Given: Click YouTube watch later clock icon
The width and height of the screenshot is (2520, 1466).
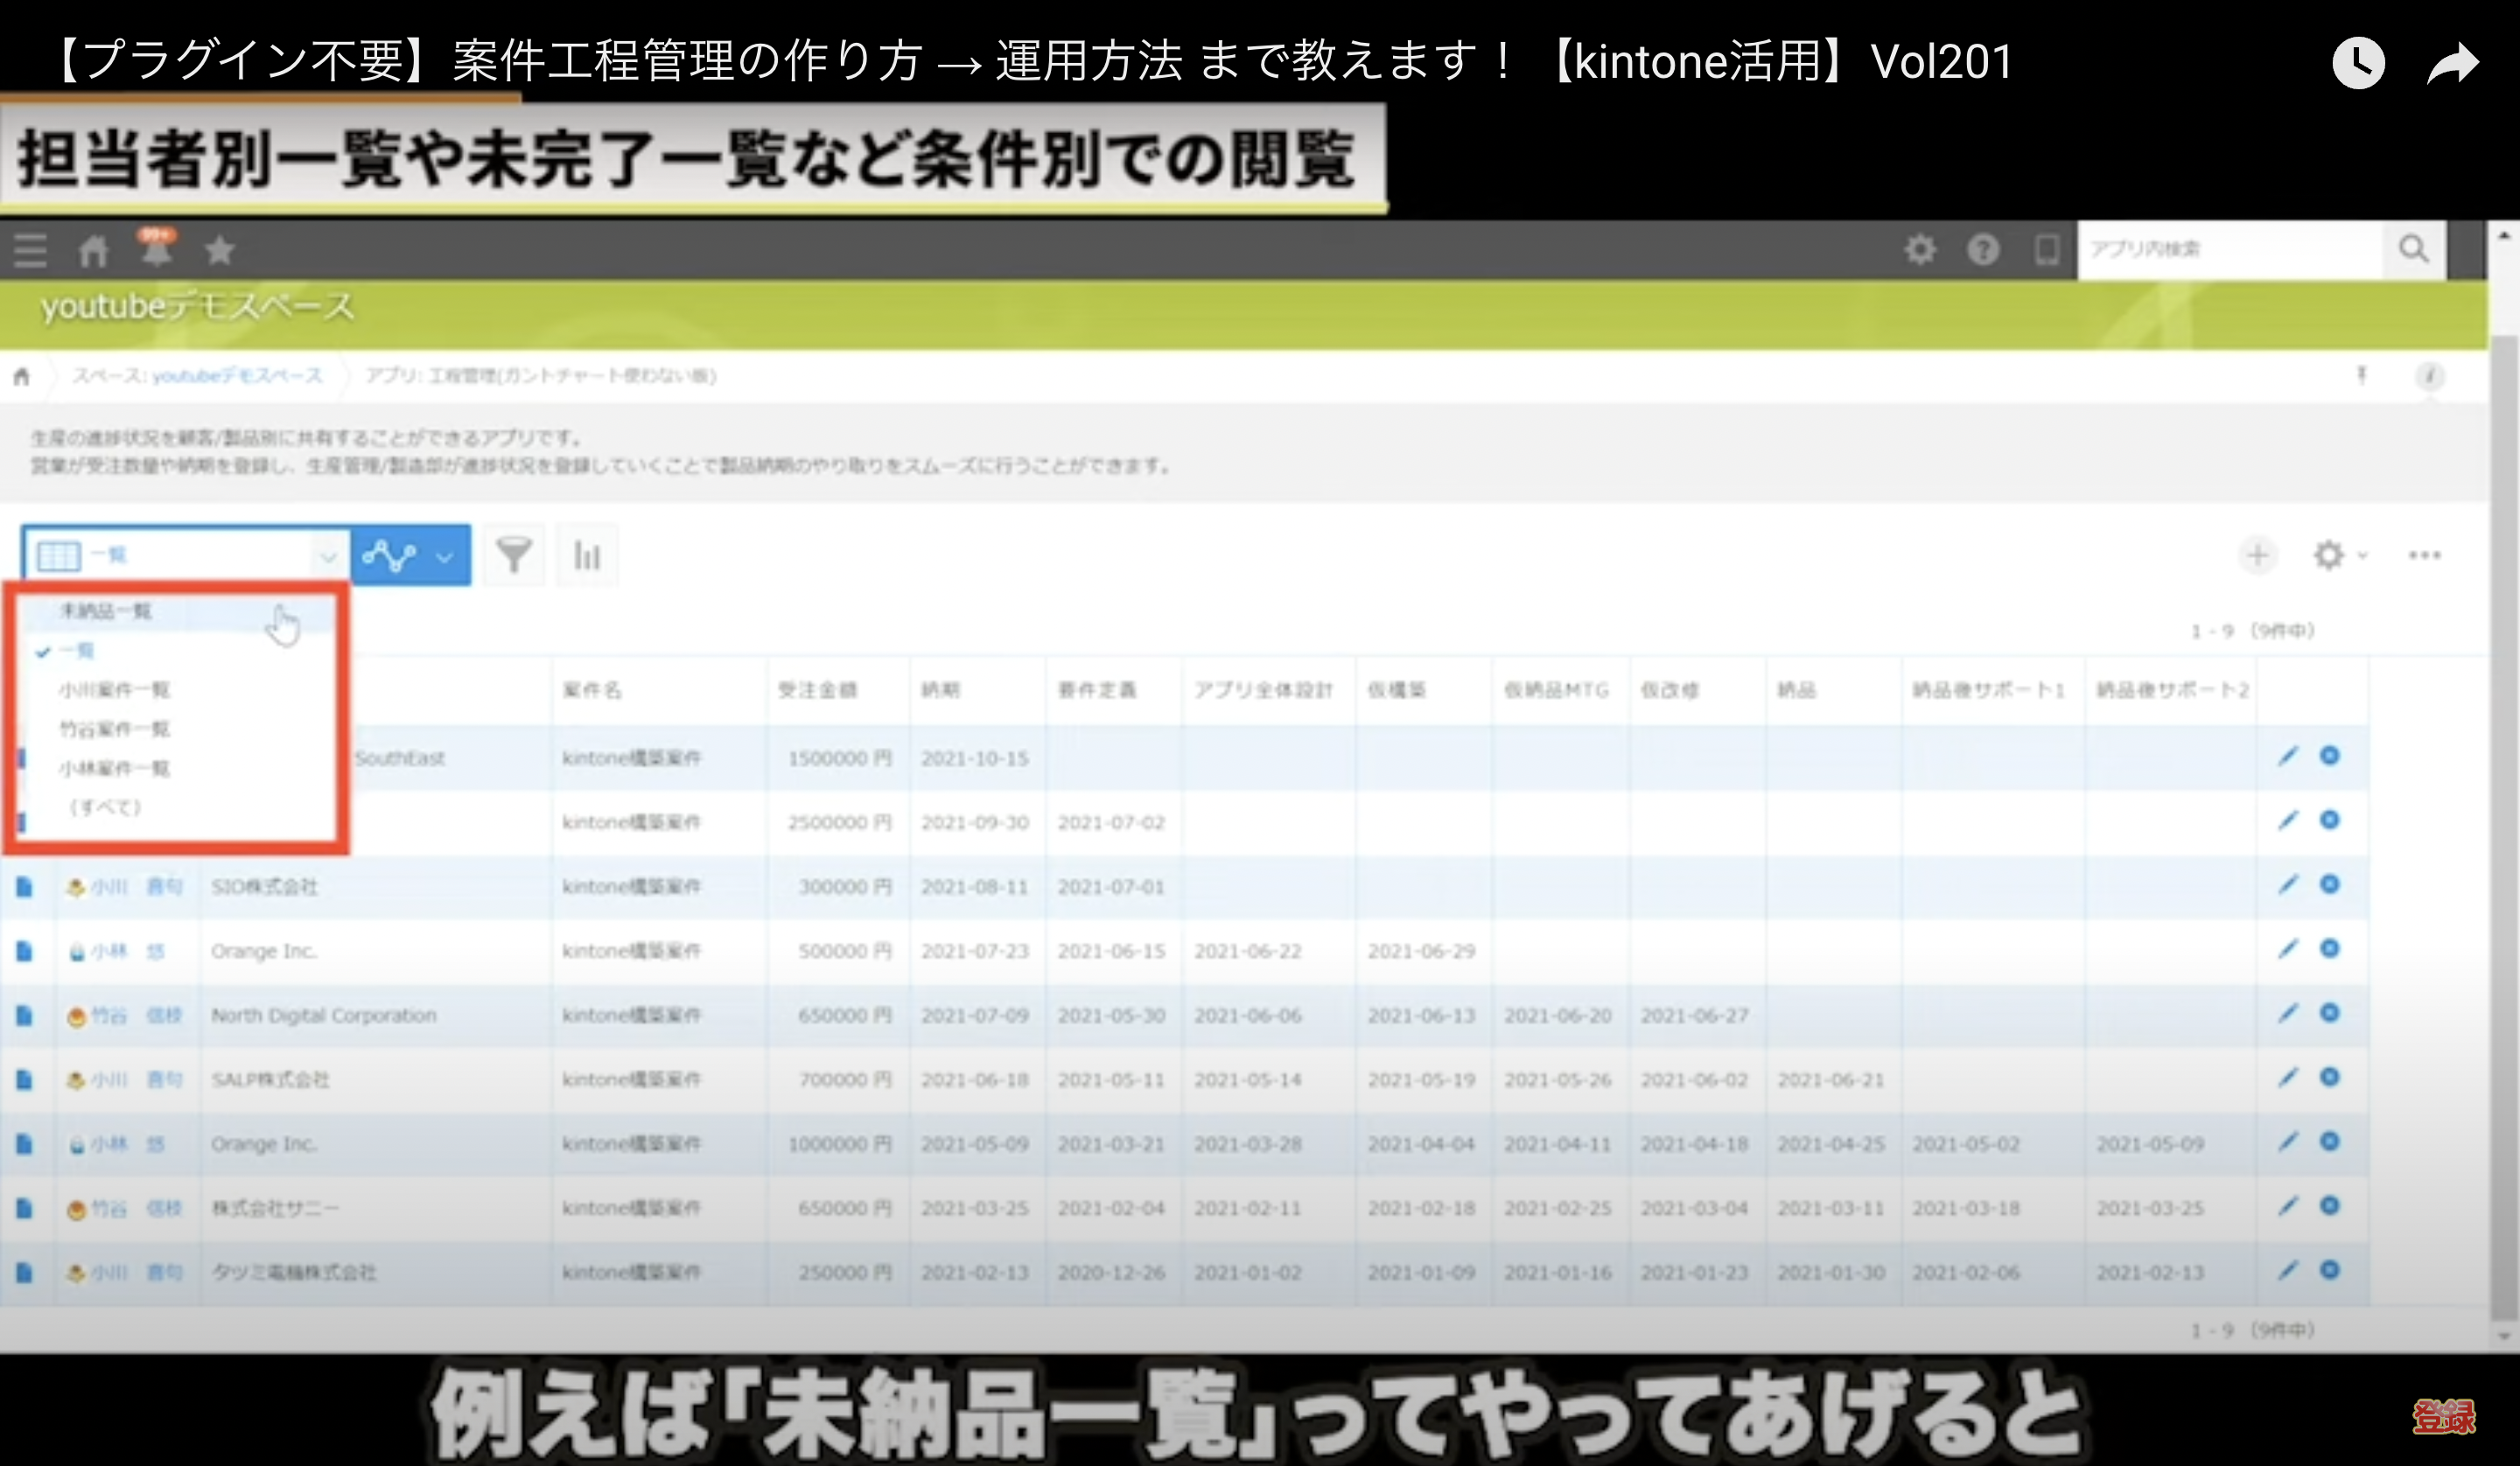Looking at the screenshot, I should click(x=2358, y=64).
